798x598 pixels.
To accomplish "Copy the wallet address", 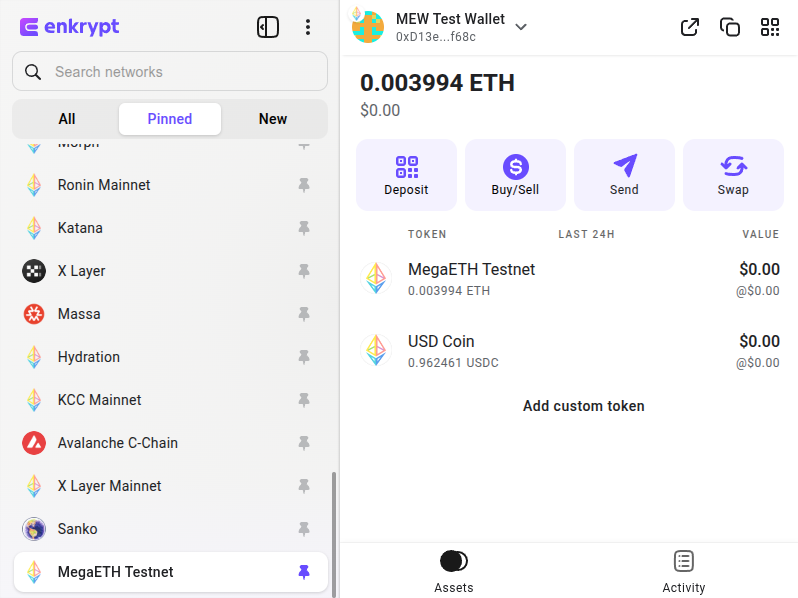I will 730,27.
